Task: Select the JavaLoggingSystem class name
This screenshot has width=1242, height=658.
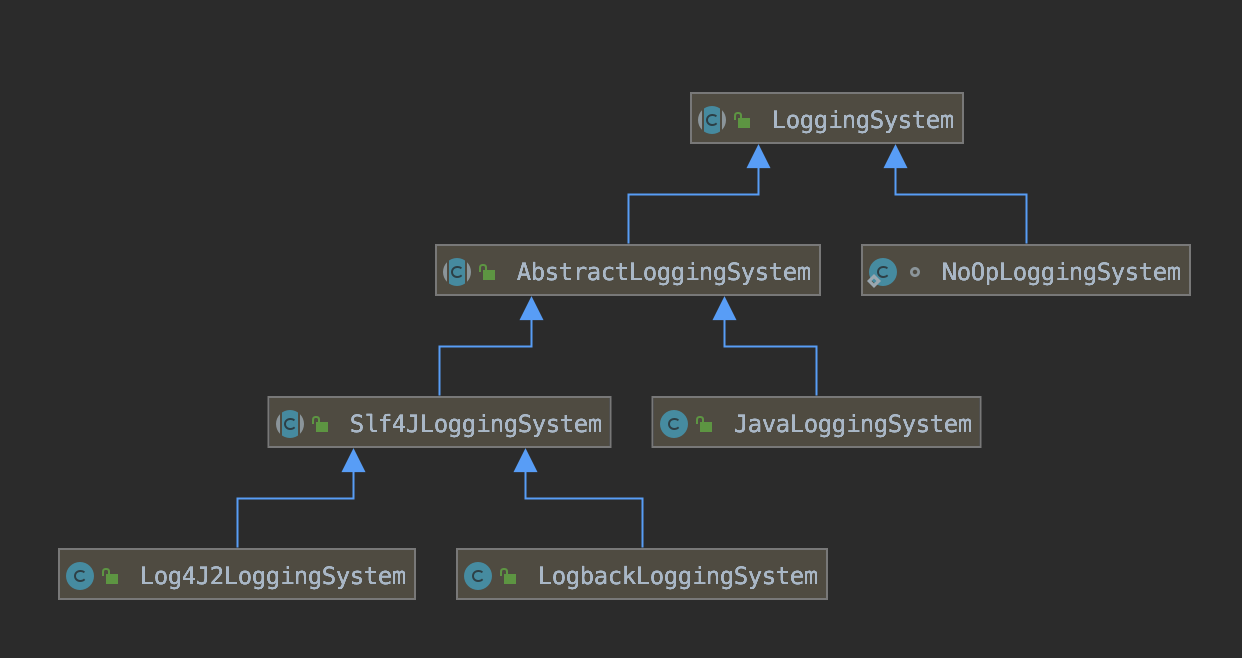Action: pos(853,424)
